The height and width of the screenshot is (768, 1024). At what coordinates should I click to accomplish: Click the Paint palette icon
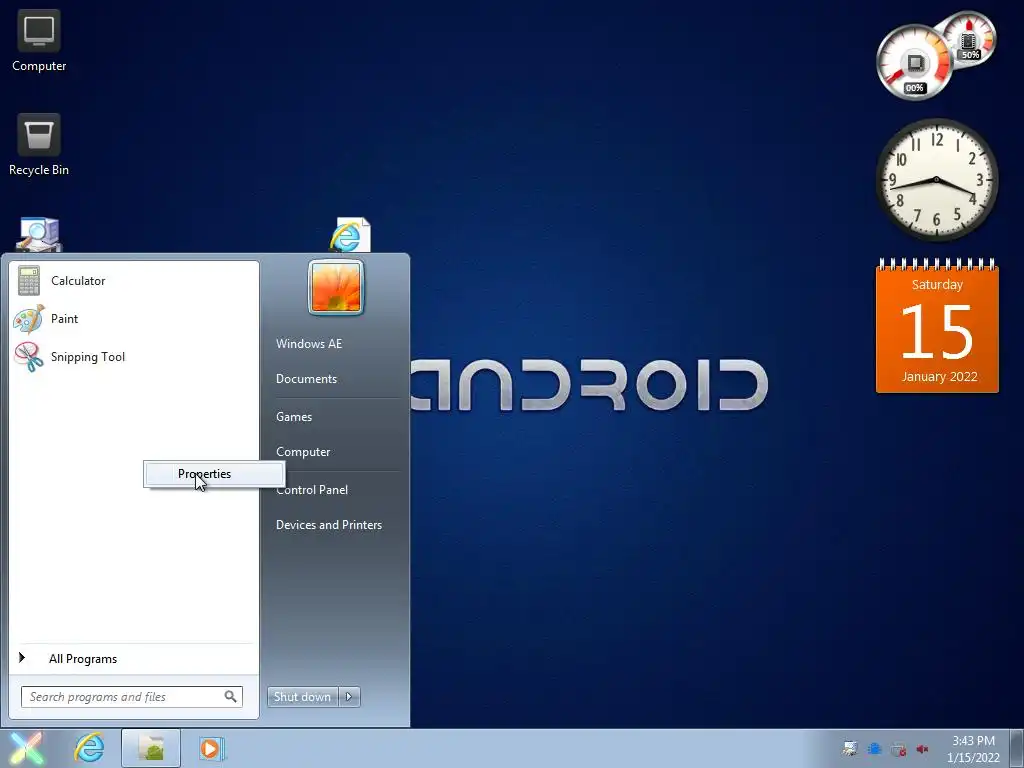(29, 319)
